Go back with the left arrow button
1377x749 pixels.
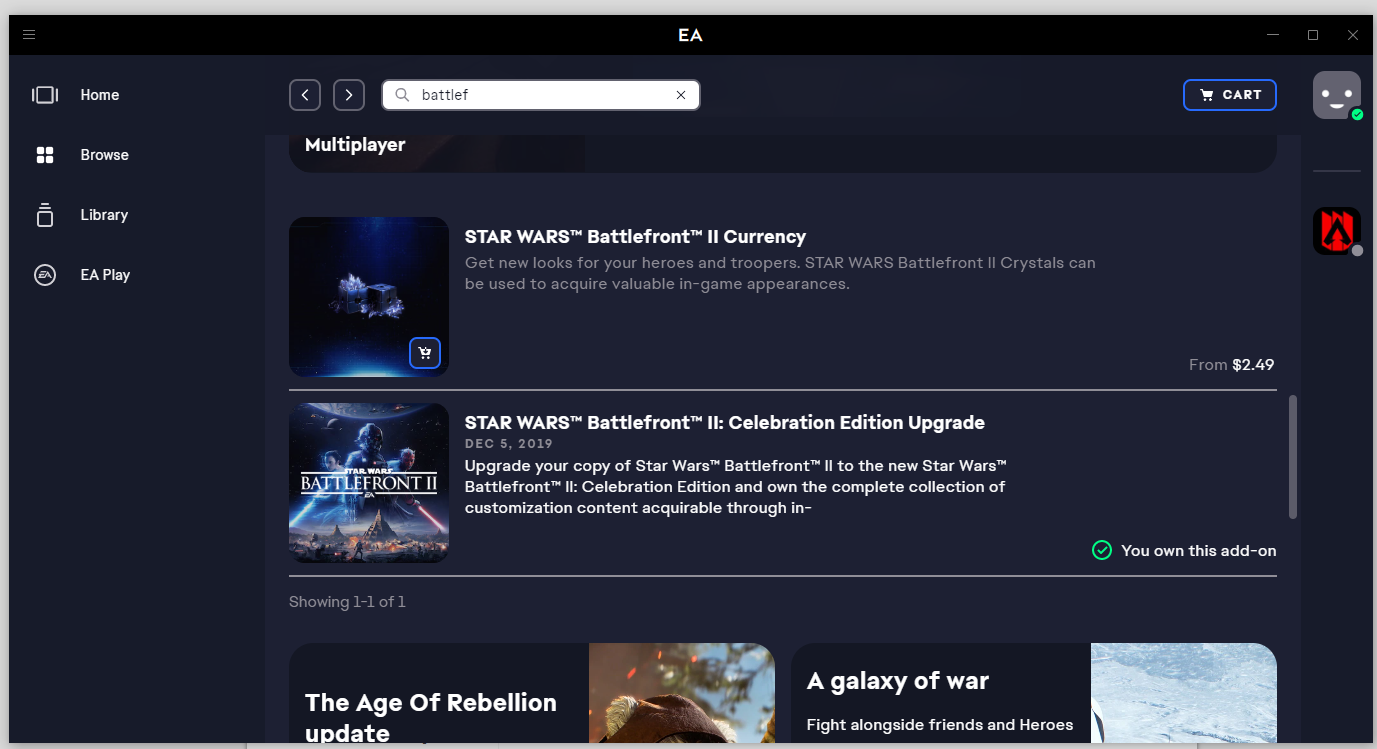click(305, 95)
